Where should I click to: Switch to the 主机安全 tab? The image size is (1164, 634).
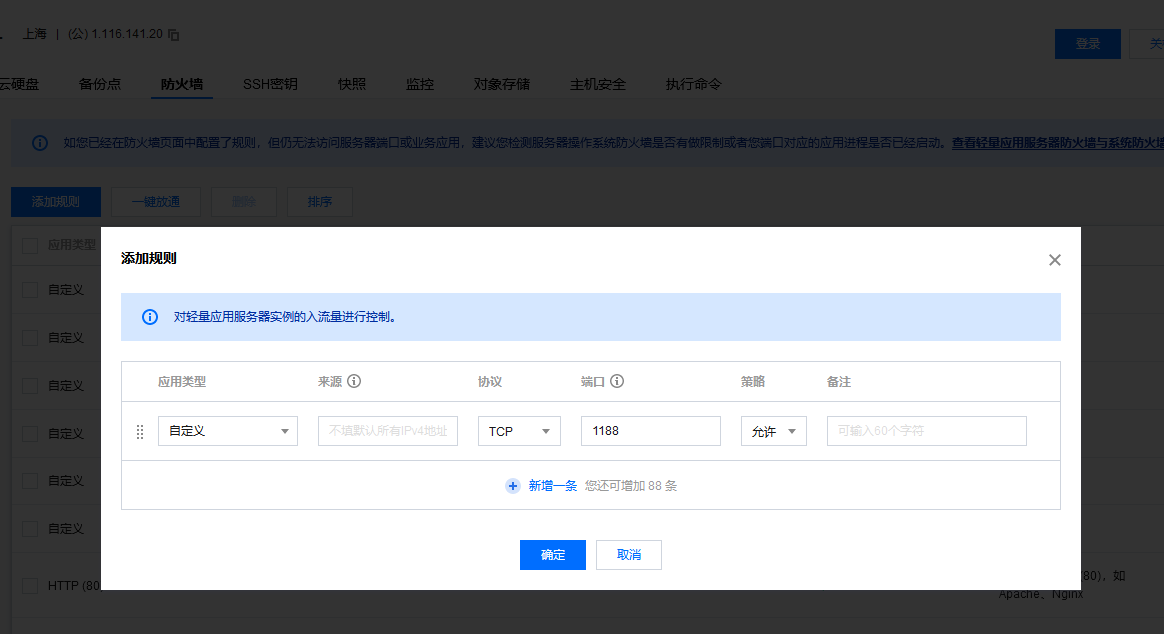[598, 84]
